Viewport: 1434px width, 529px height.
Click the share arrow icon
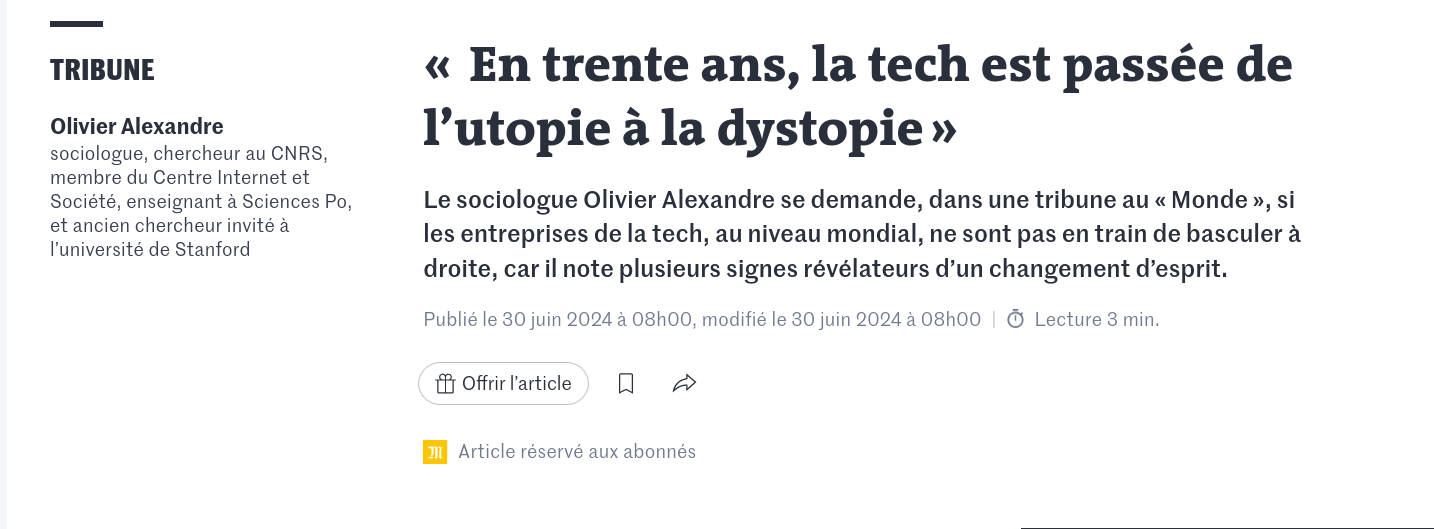click(x=684, y=383)
